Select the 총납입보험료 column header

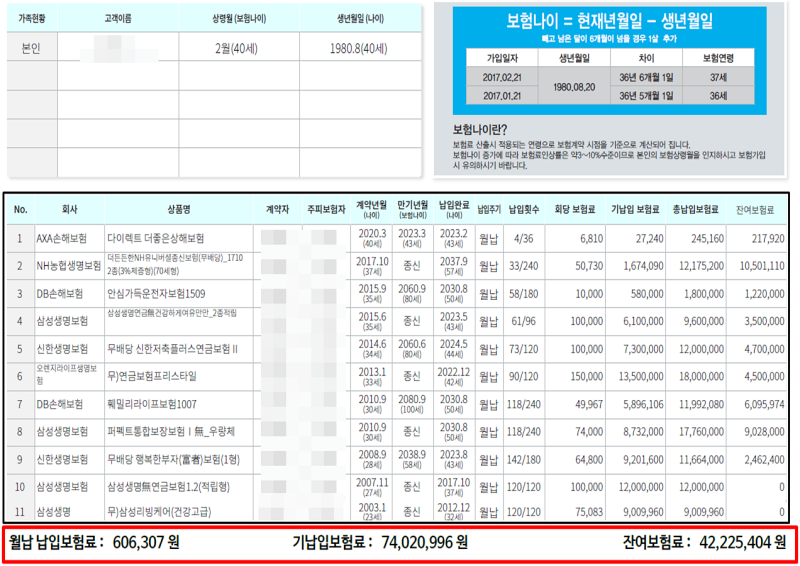pos(695,209)
